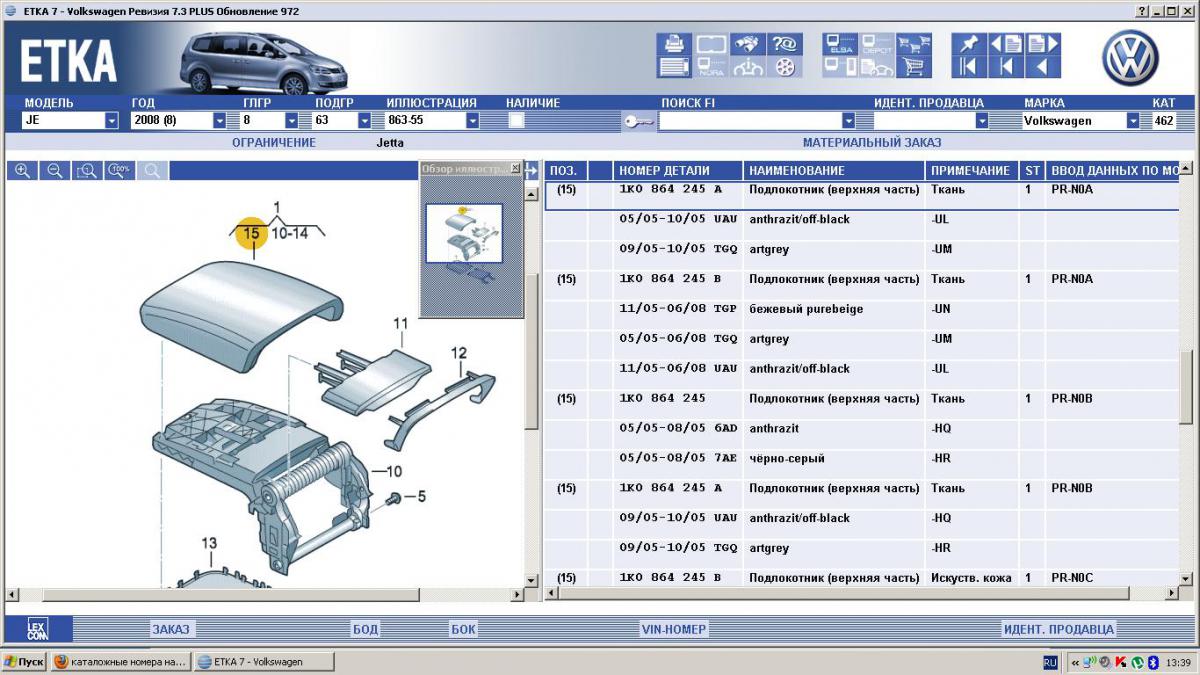The width and height of the screenshot is (1200, 675).
Task: Click the film reel icon
Action: [784, 67]
